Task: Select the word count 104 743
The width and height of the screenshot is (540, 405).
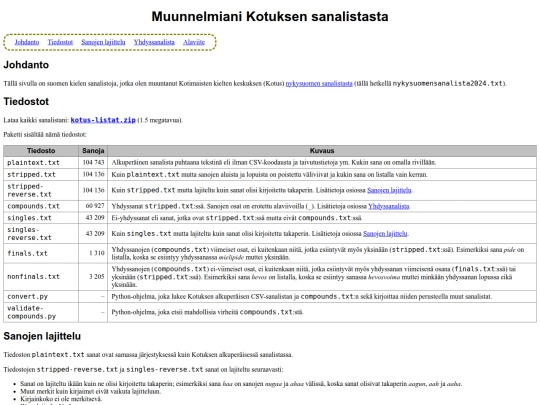Action: pos(93,163)
